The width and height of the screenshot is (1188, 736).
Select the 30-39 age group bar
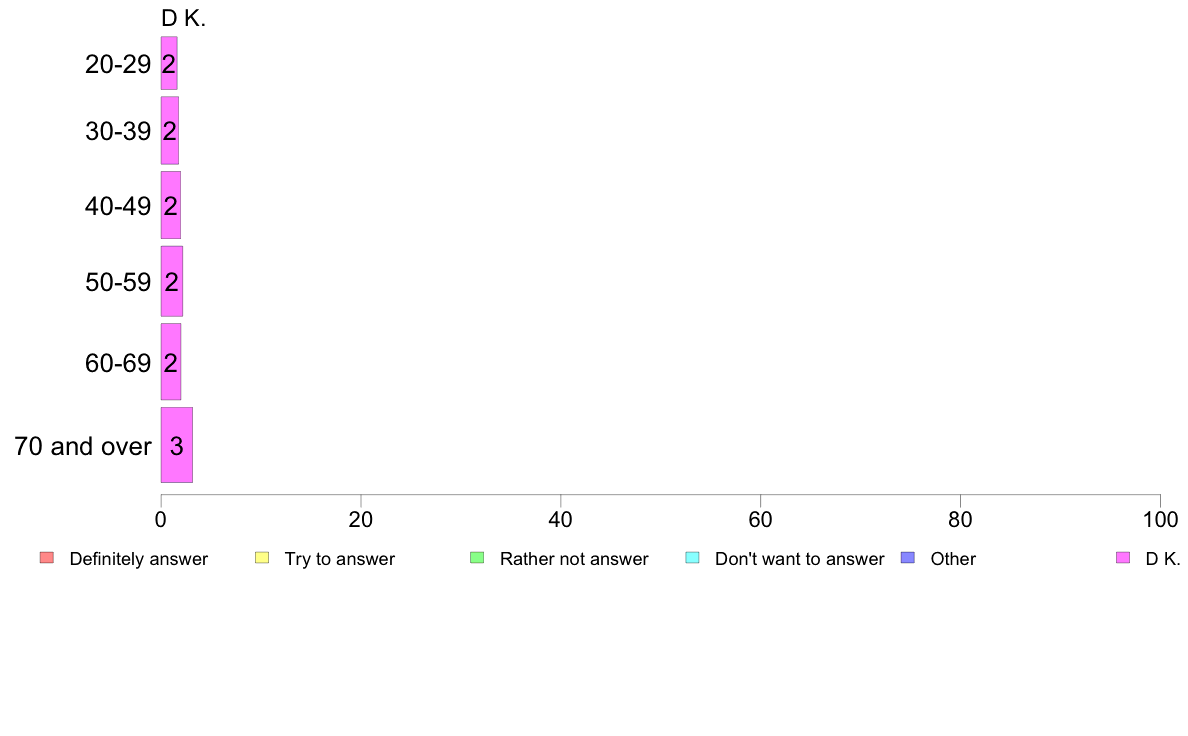(170, 130)
